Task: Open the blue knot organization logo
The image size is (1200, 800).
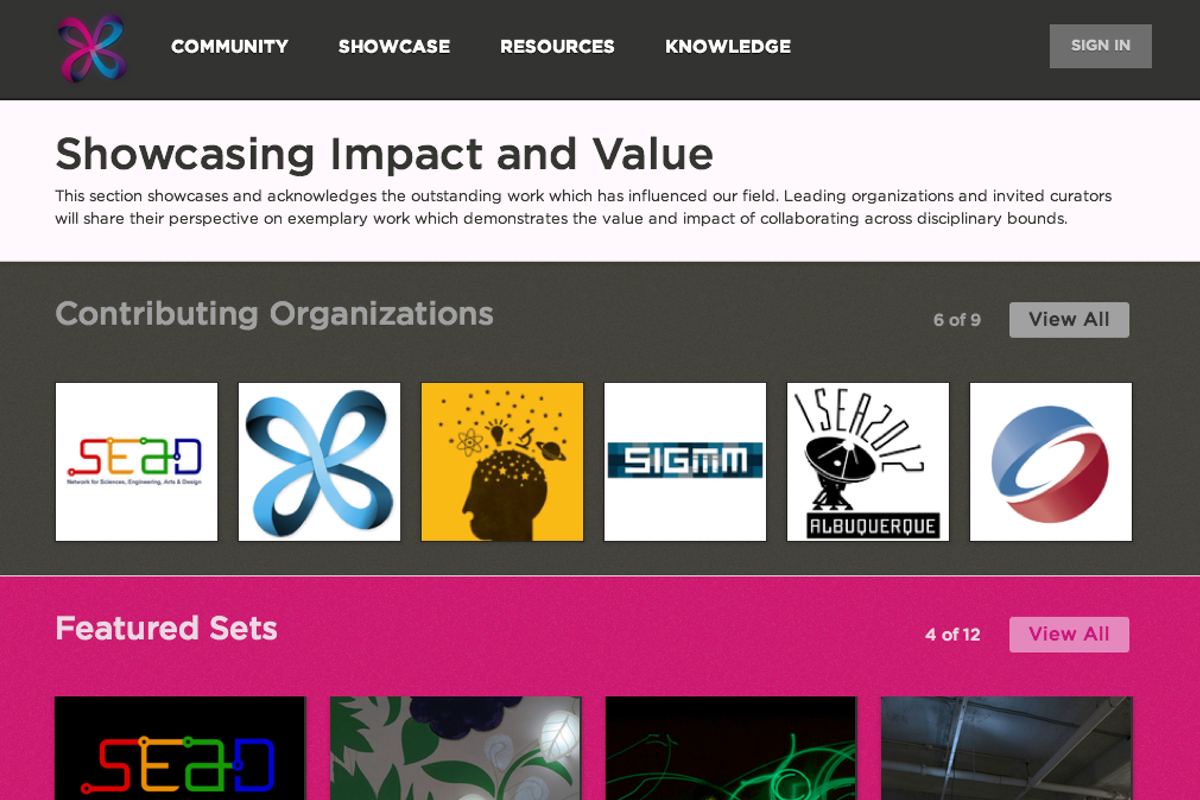Action: 320,462
